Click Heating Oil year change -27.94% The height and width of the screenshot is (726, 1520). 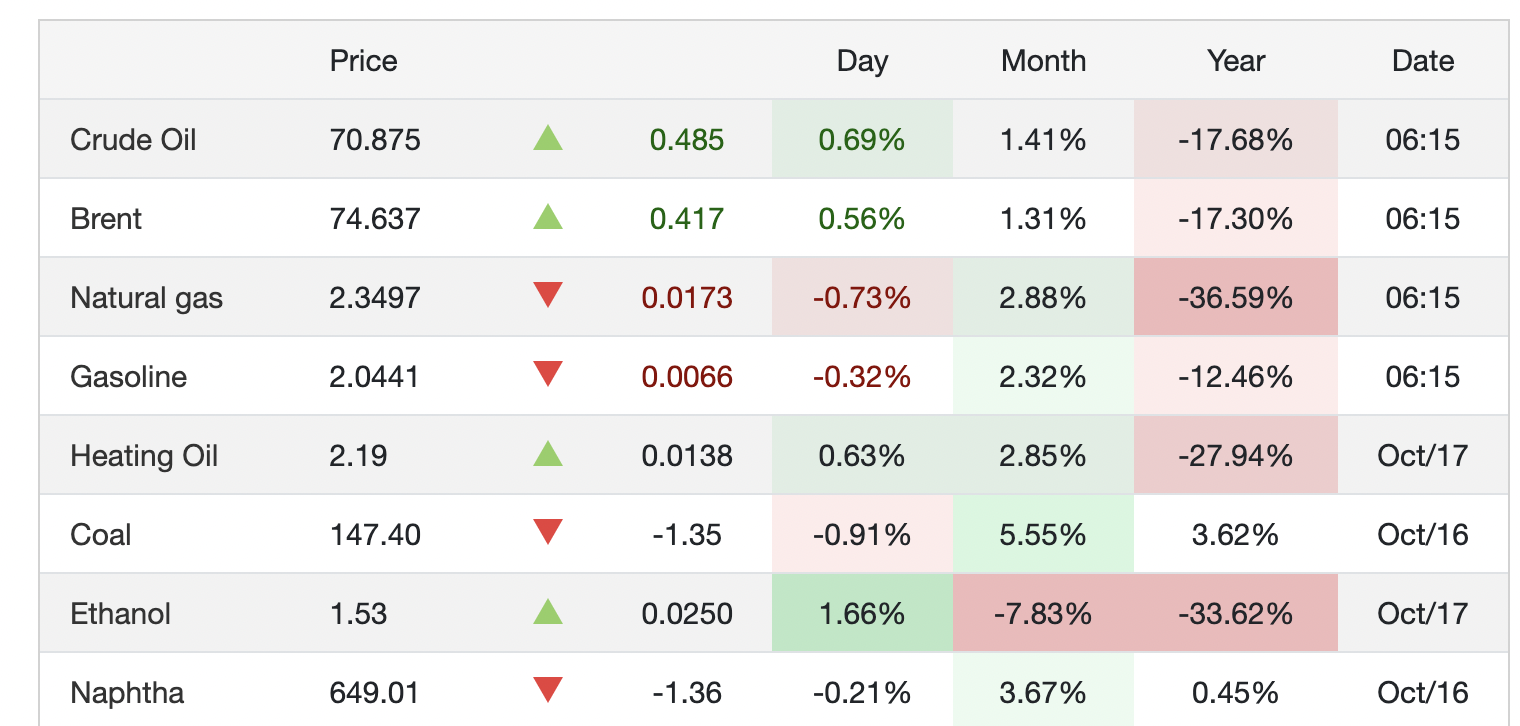(x=1236, y=456)
